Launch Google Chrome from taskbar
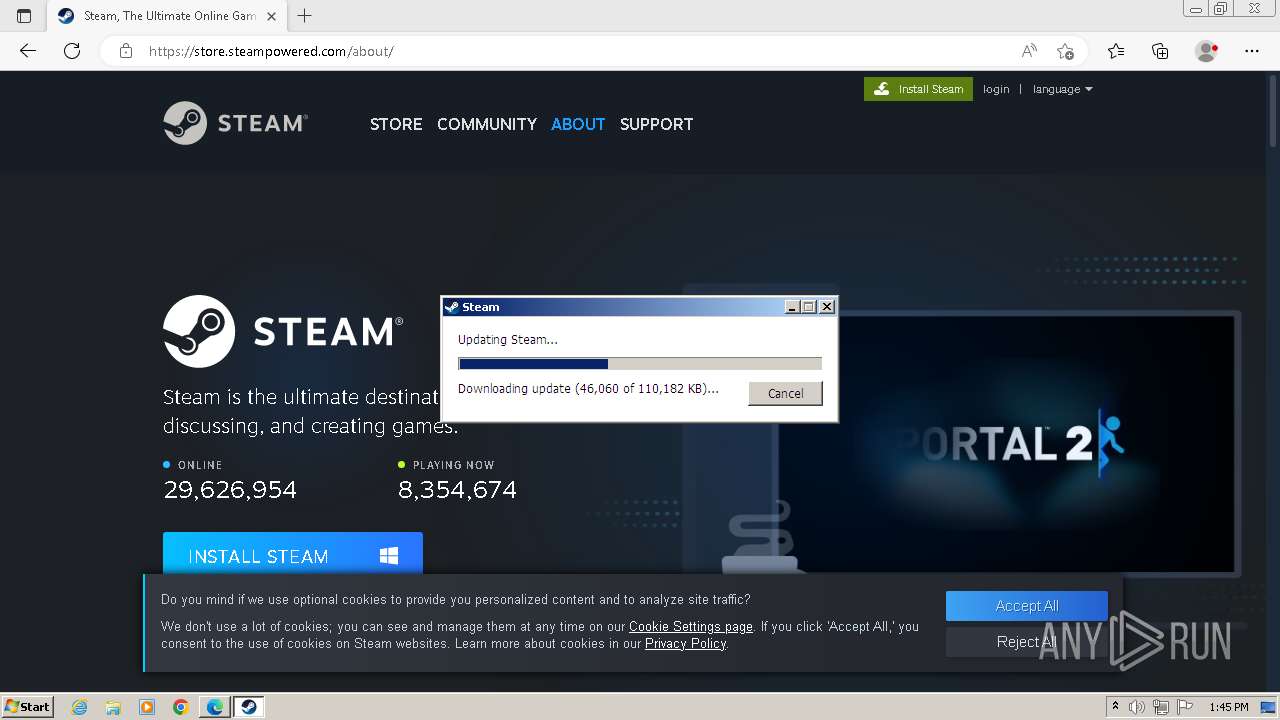 (181, 707)
